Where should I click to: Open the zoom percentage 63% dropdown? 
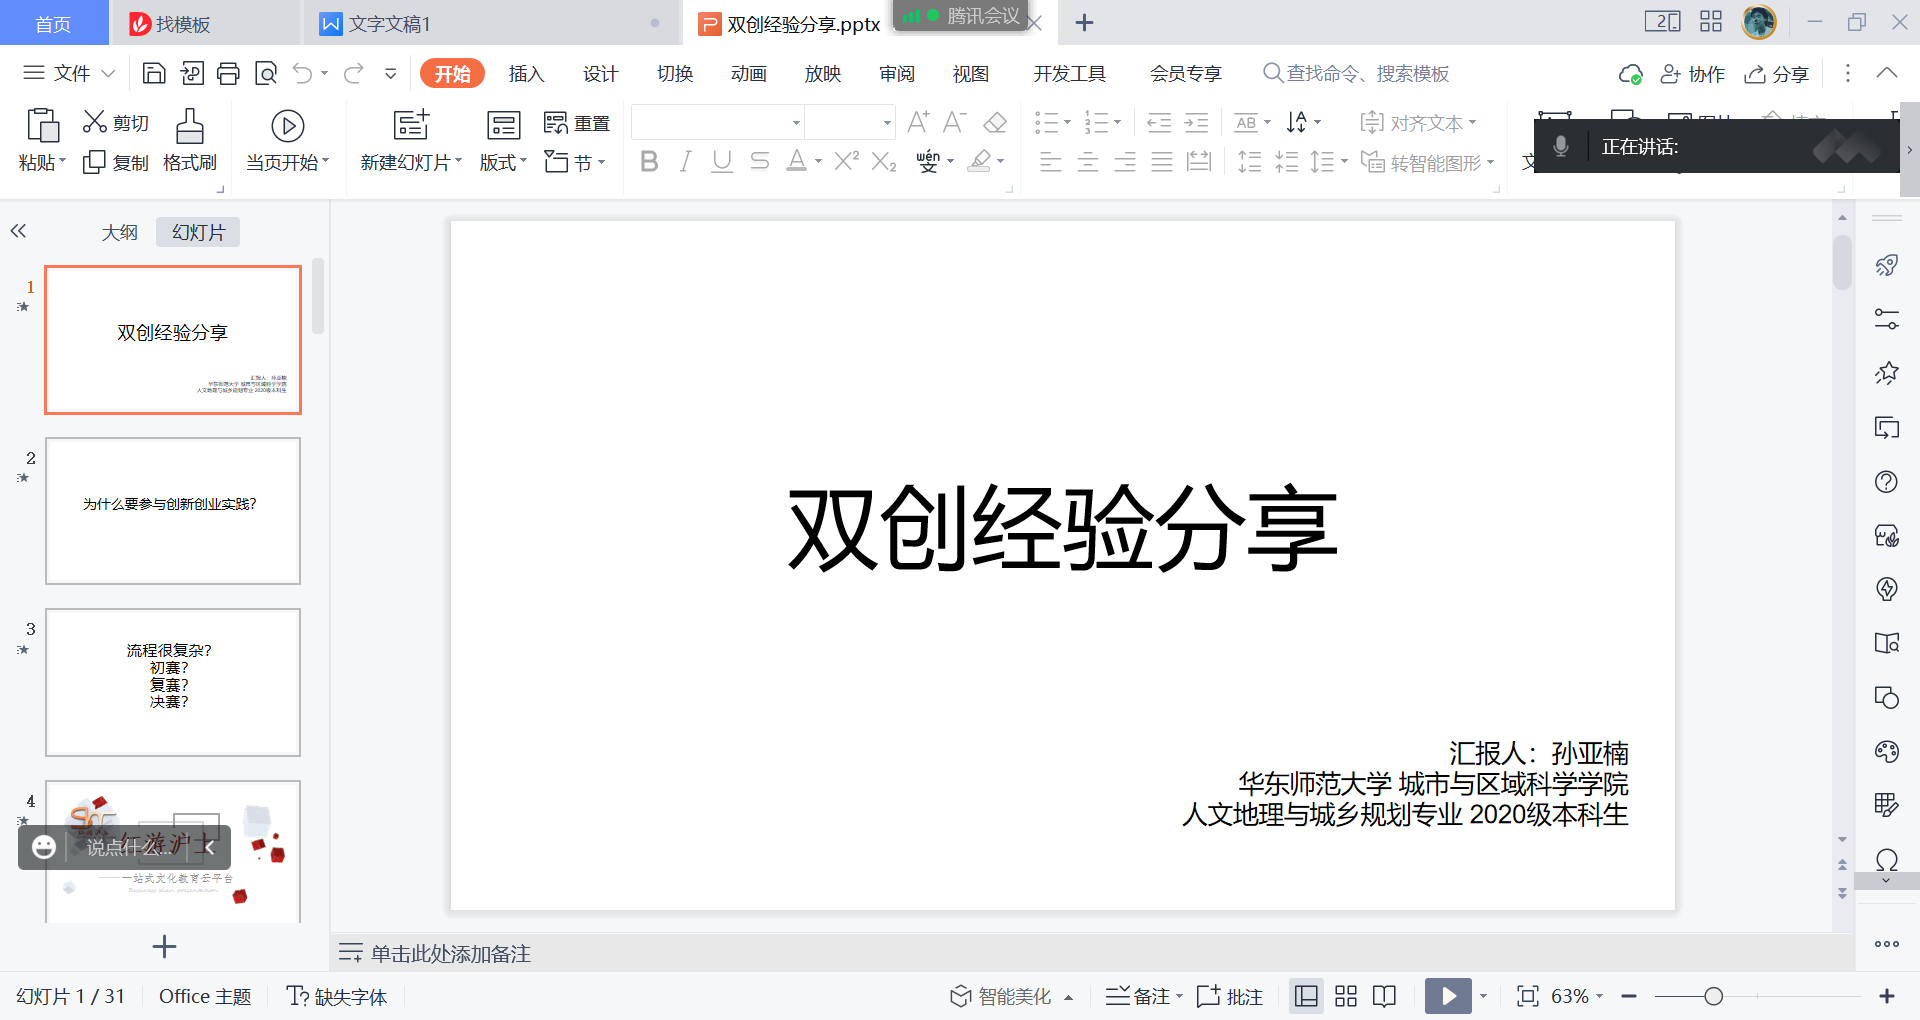(1577, 996)
